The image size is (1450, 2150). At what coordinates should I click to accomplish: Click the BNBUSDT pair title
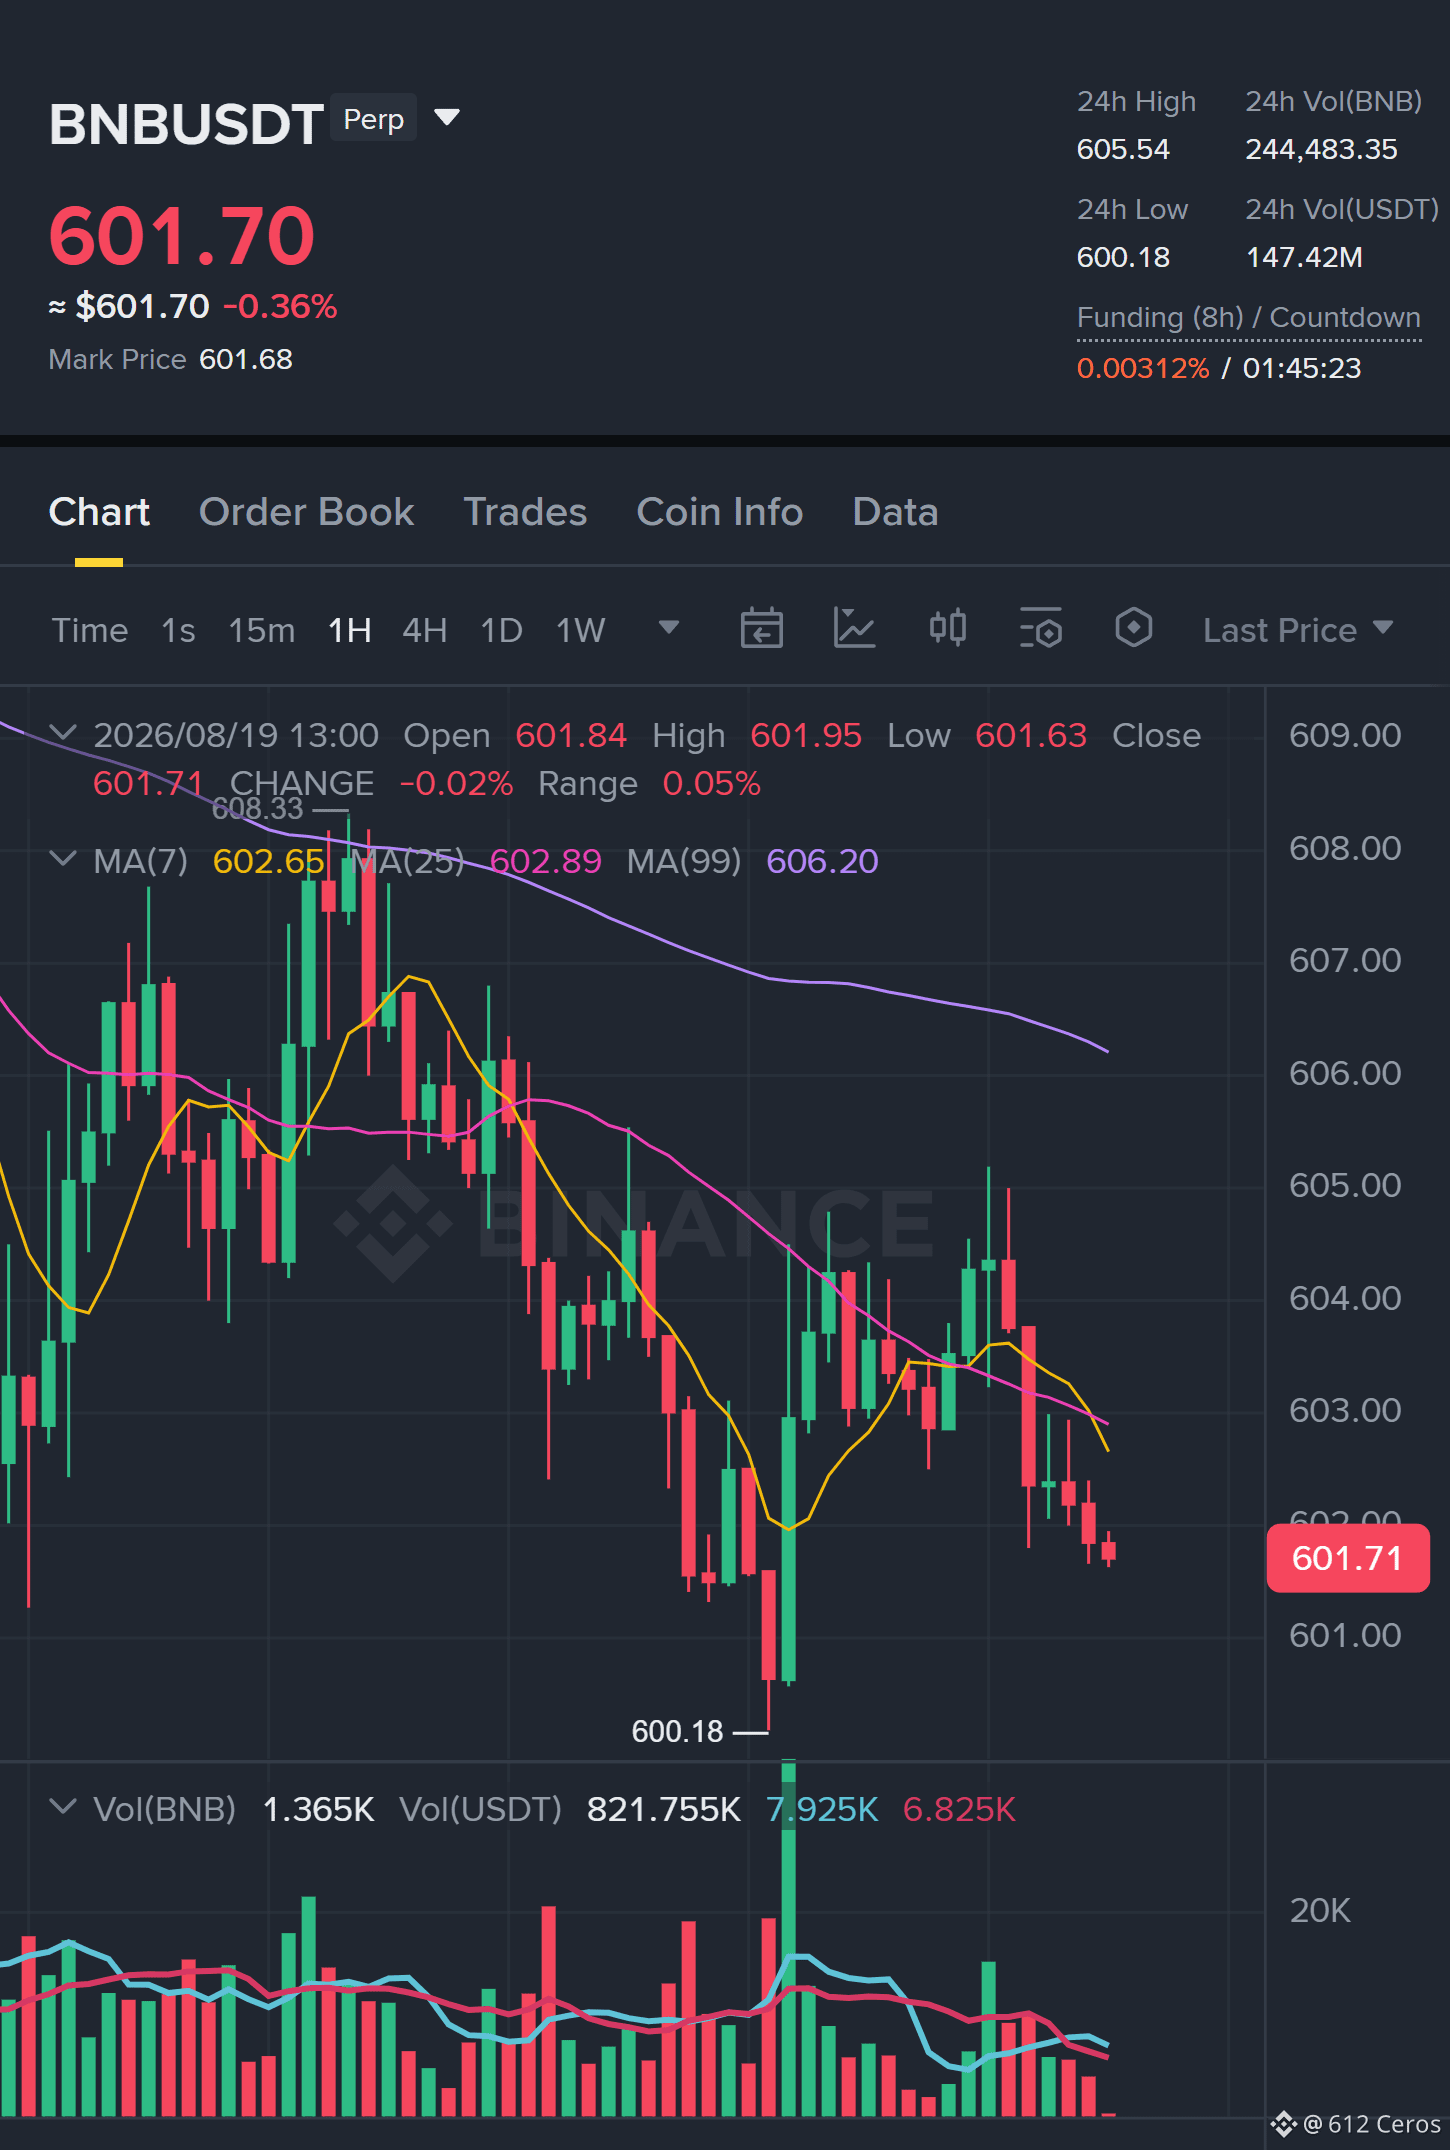[x=186, y=124]
